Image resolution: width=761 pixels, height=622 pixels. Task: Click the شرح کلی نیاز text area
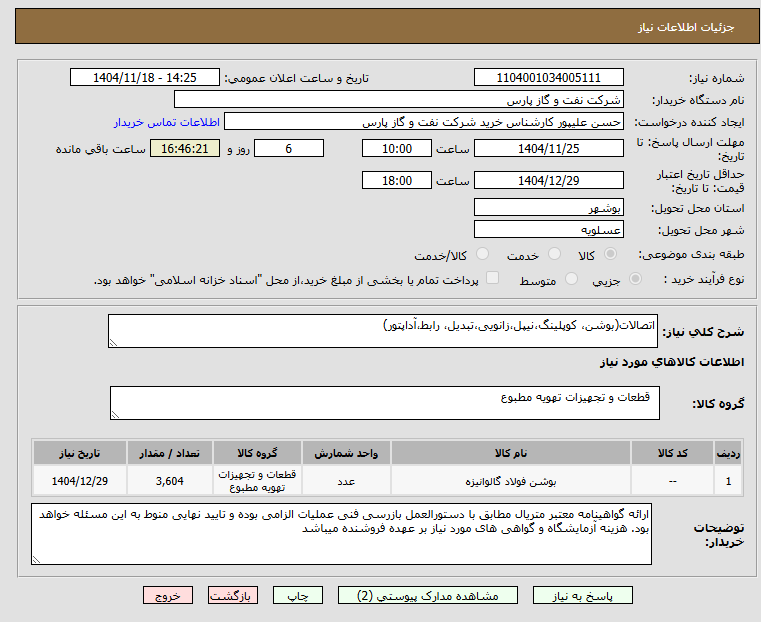(x=382, y=331)
